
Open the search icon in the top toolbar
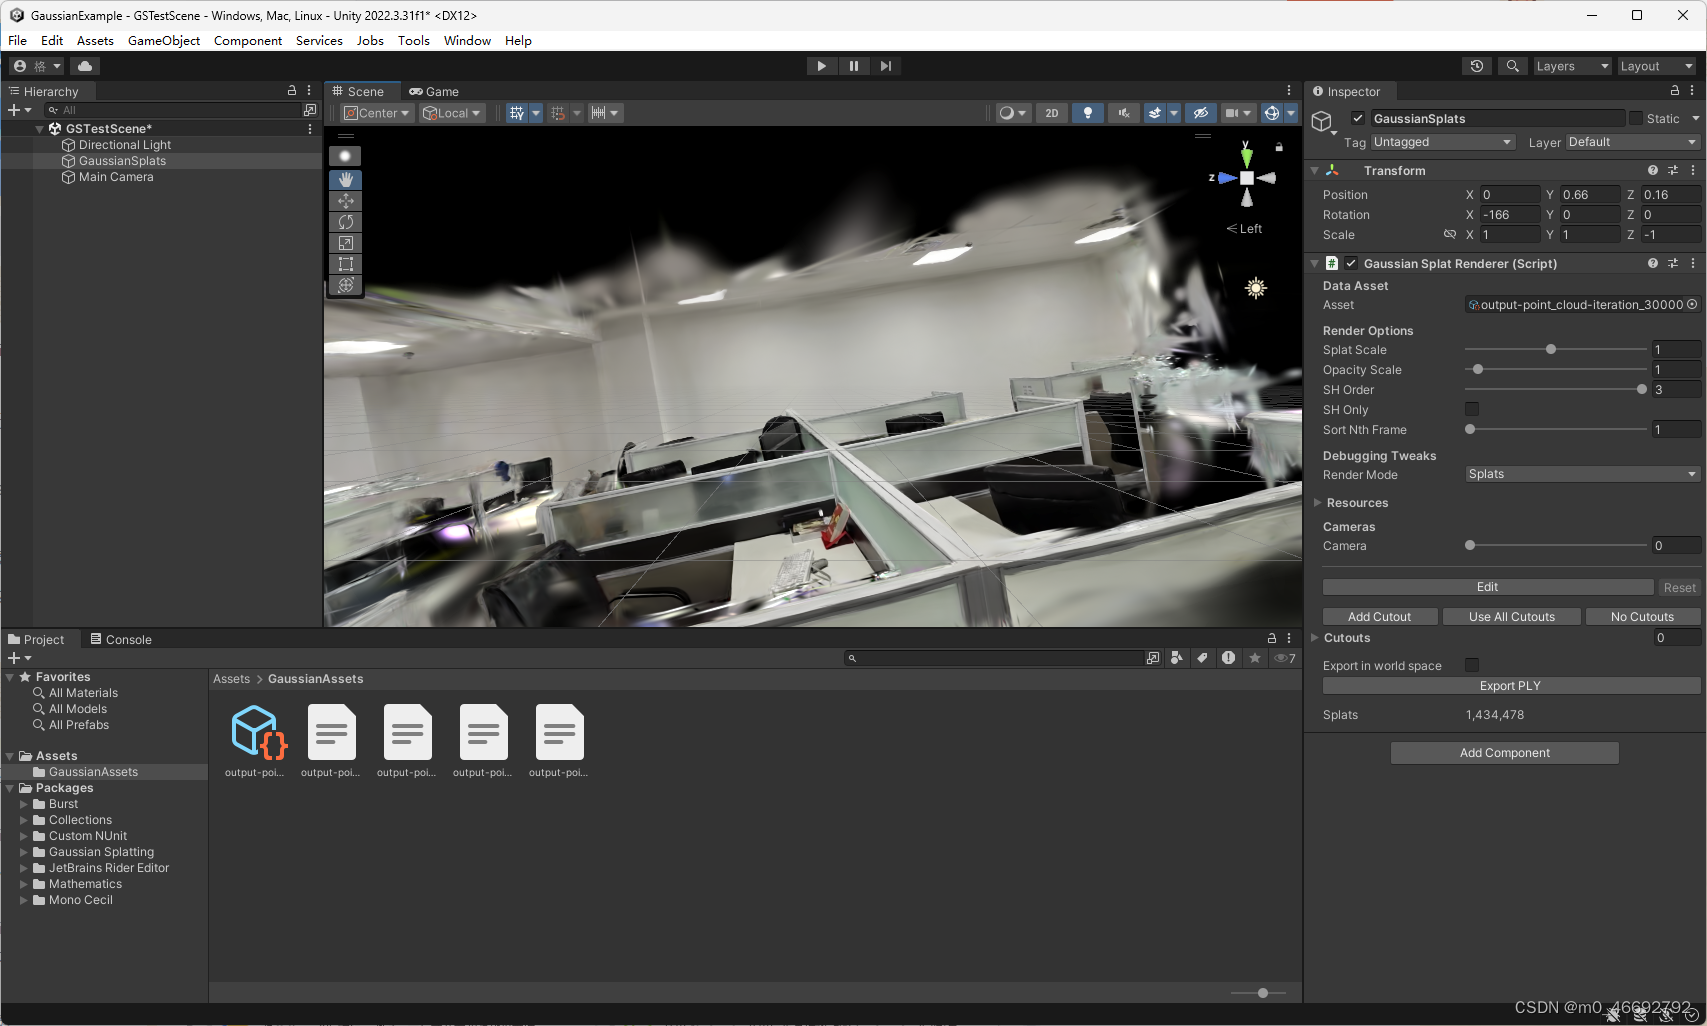pyautogui.click(x=1512, y=65)
